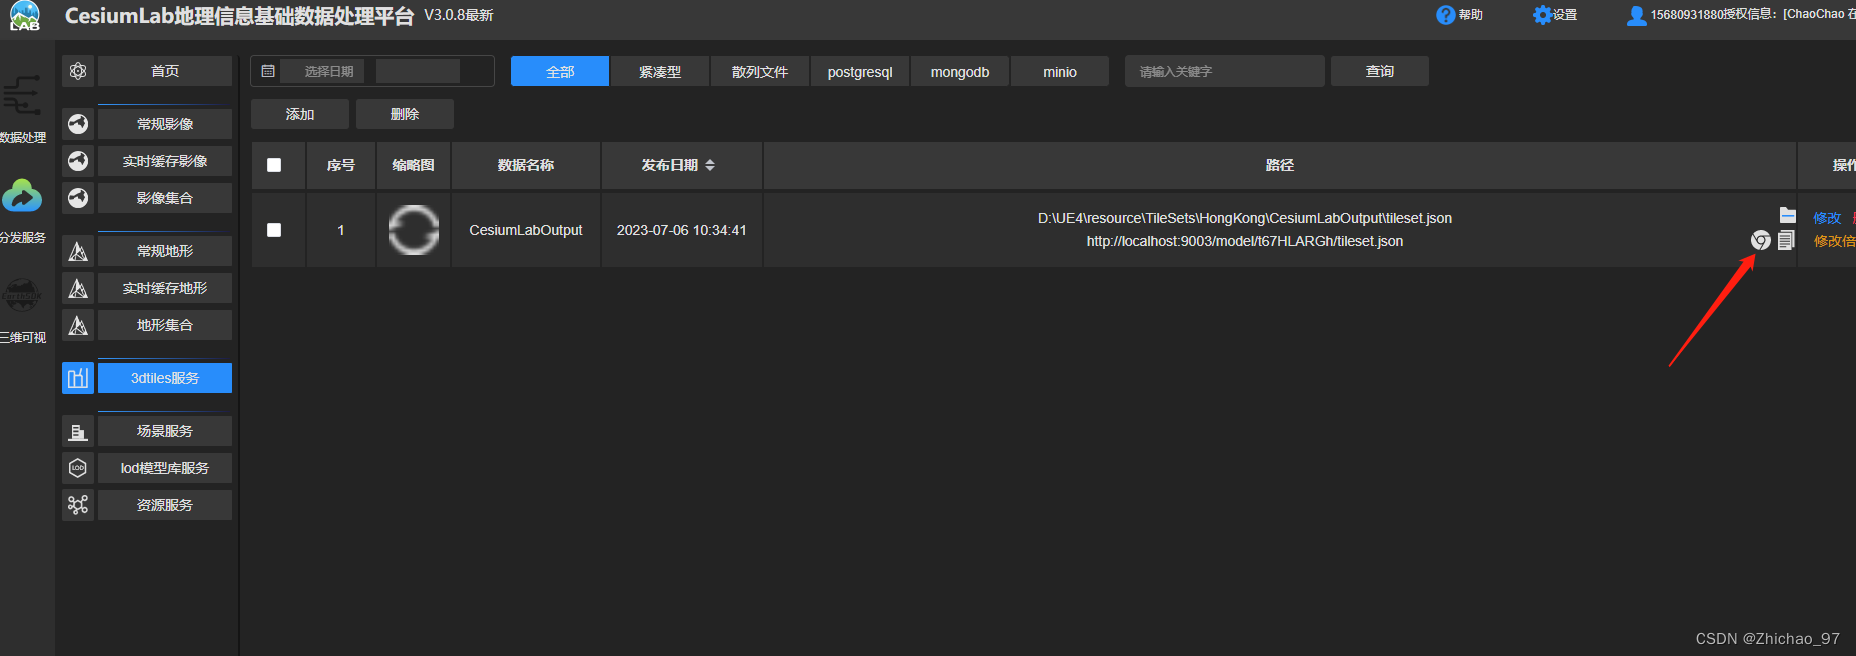1856x656 pixels.
Task: Click the 添加 add button
Action: 300,114
